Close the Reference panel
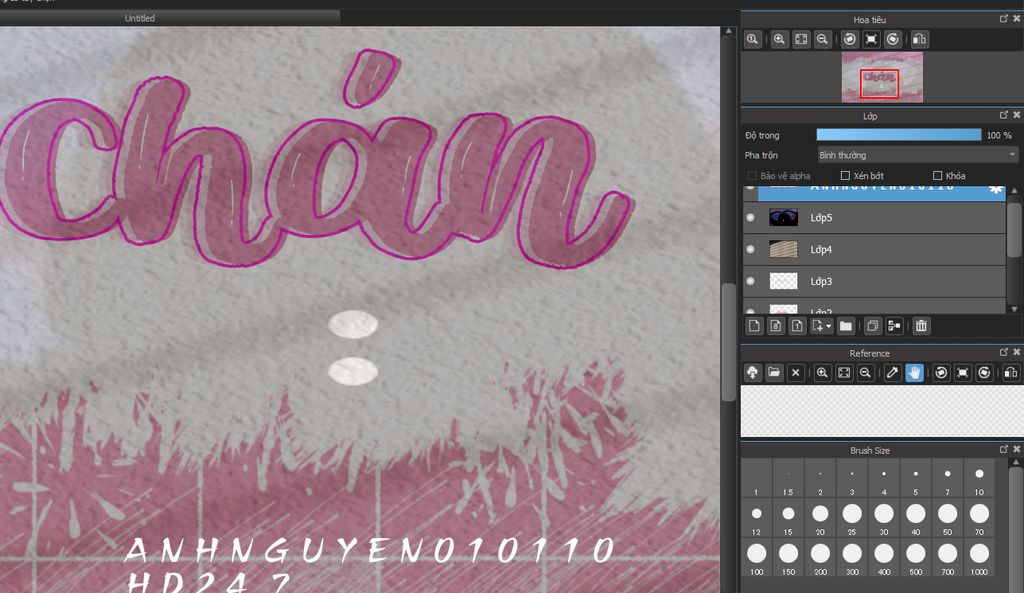This screenshot has height=593, width=1024. click(1016, 352)
